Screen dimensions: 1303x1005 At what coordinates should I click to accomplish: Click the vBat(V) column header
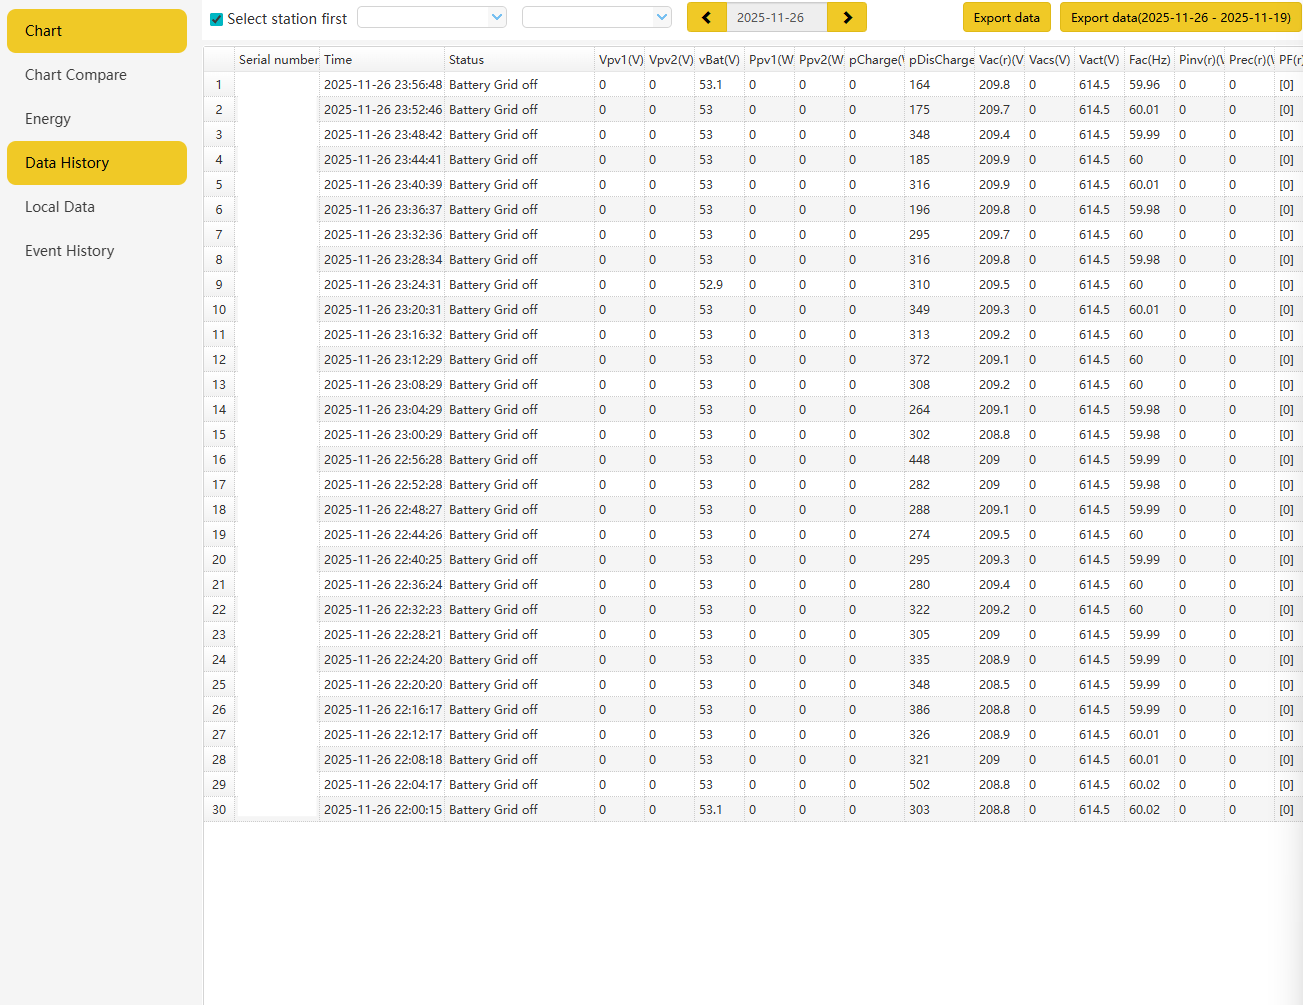tap(719, 60)
